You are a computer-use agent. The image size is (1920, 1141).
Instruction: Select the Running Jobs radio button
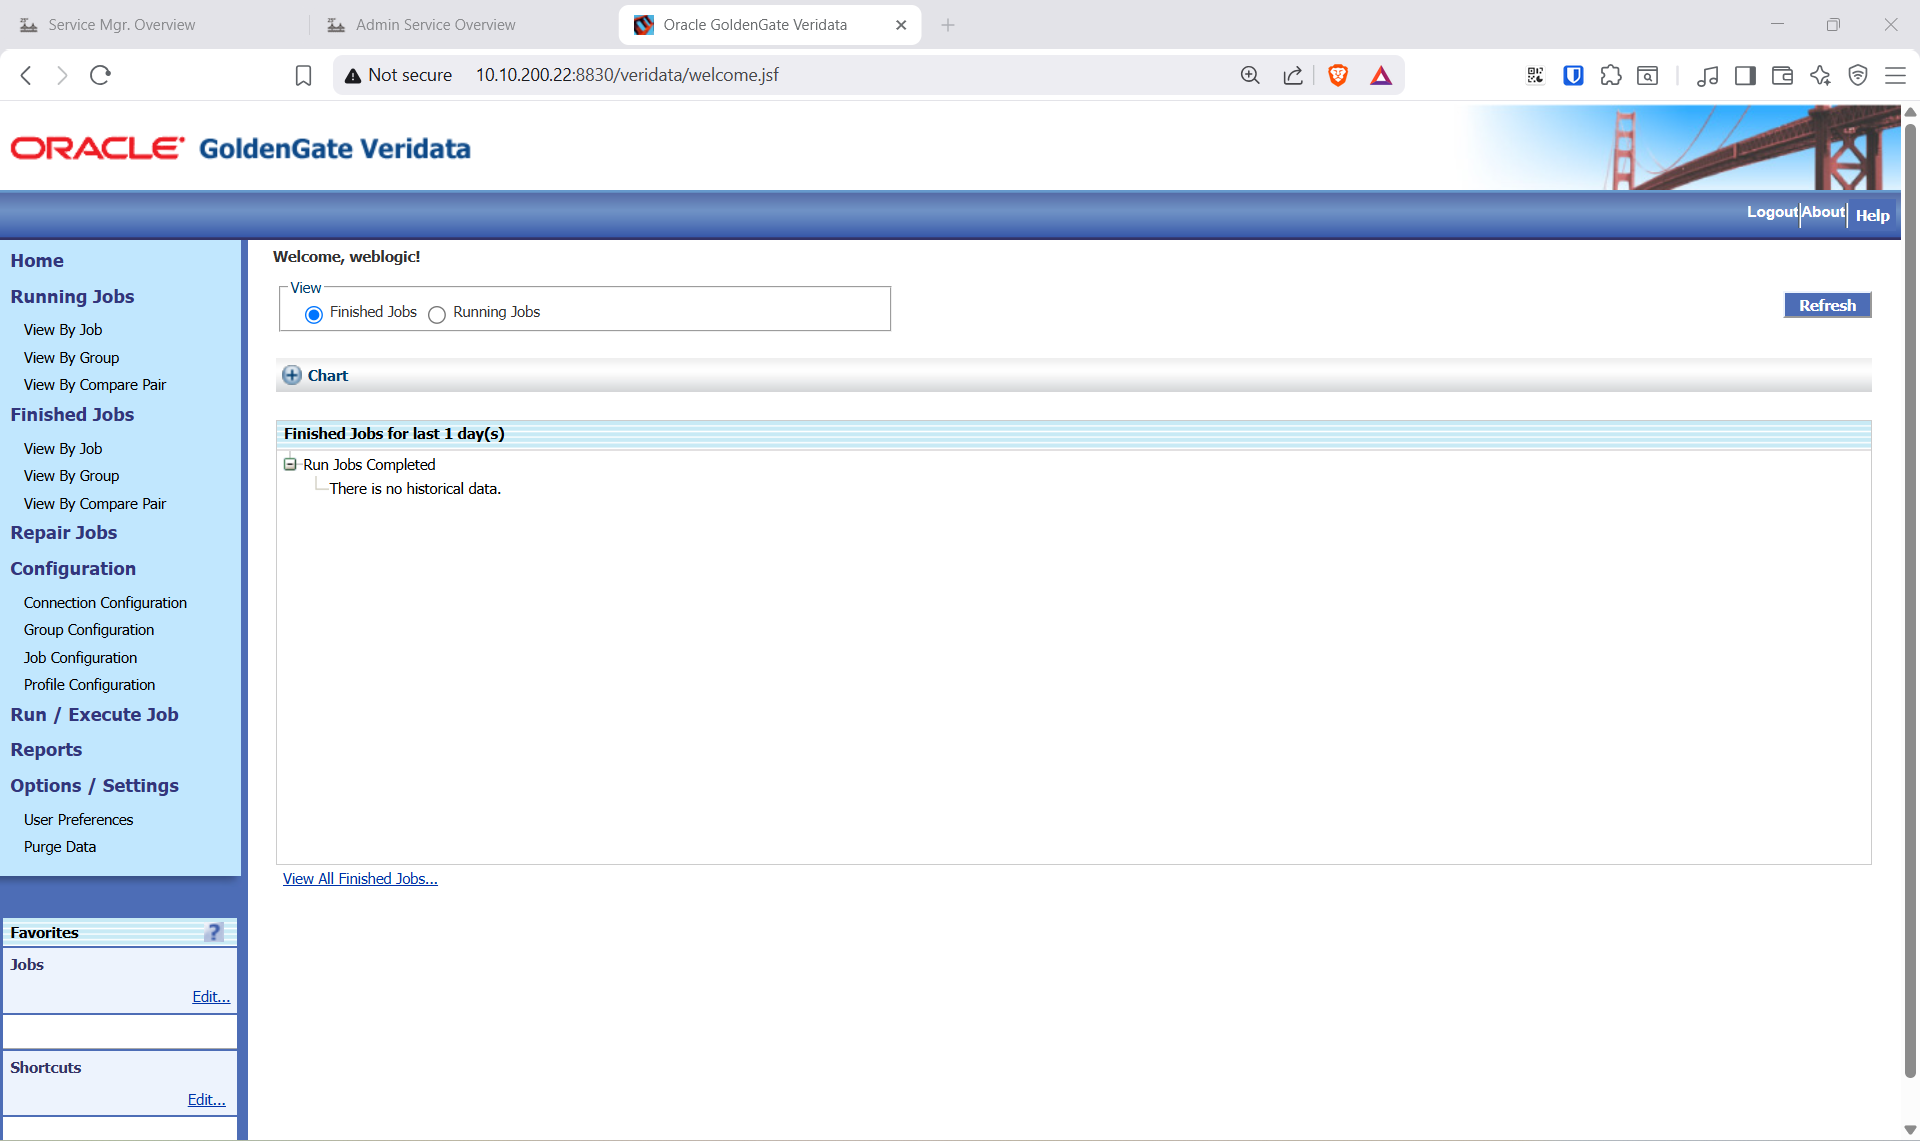click(437, 314)
